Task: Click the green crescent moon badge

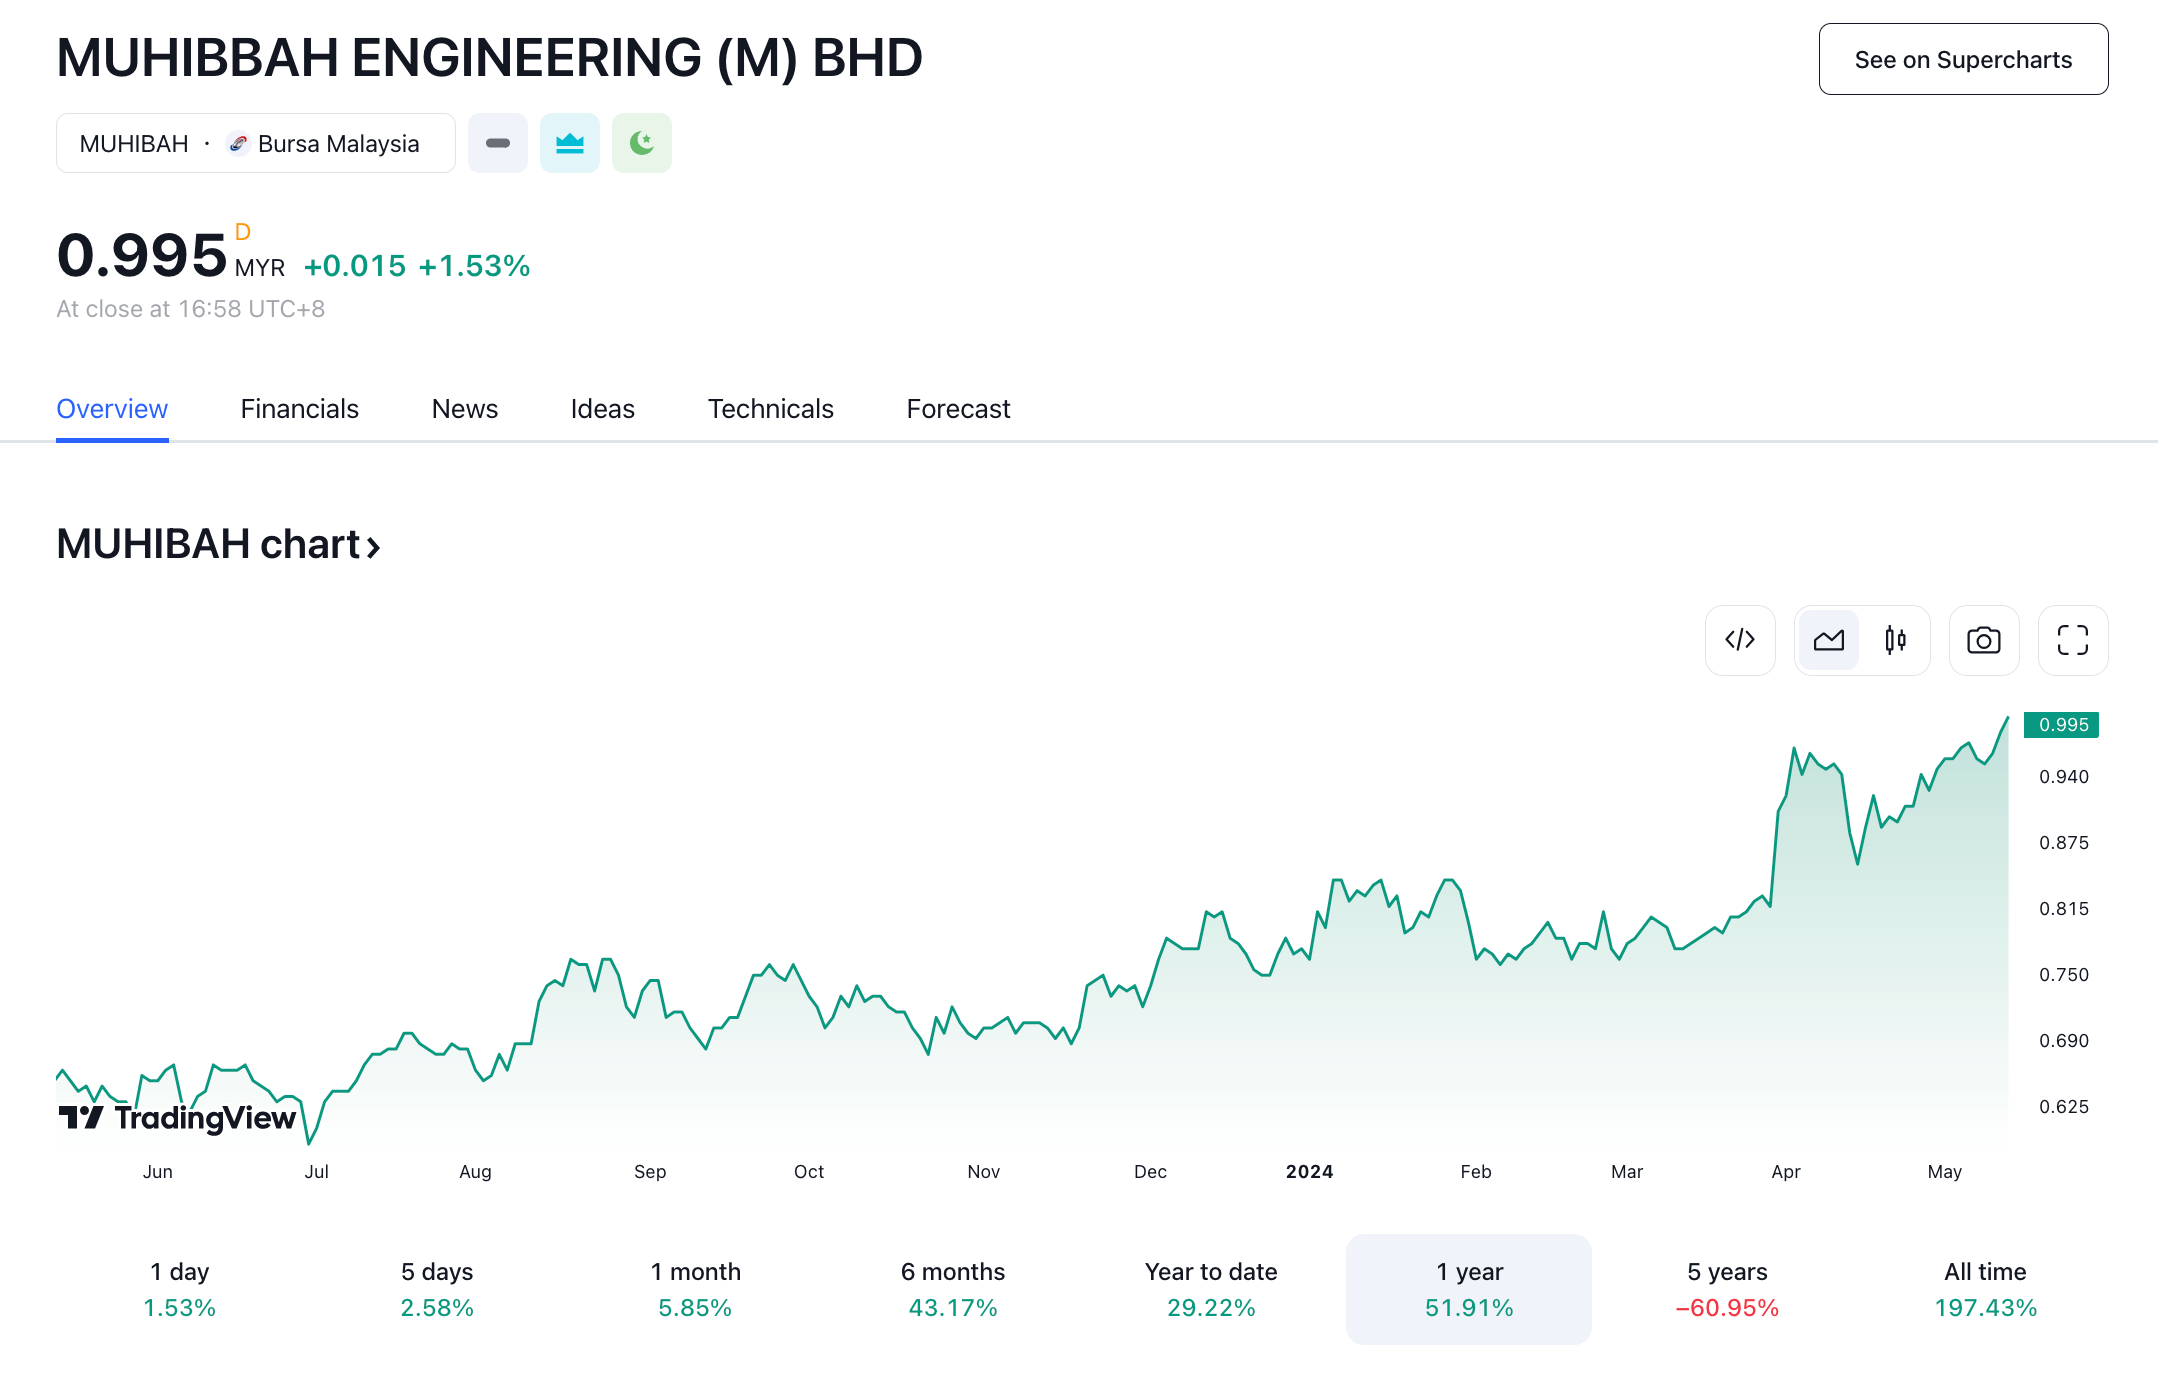Action: pos(642,143)
